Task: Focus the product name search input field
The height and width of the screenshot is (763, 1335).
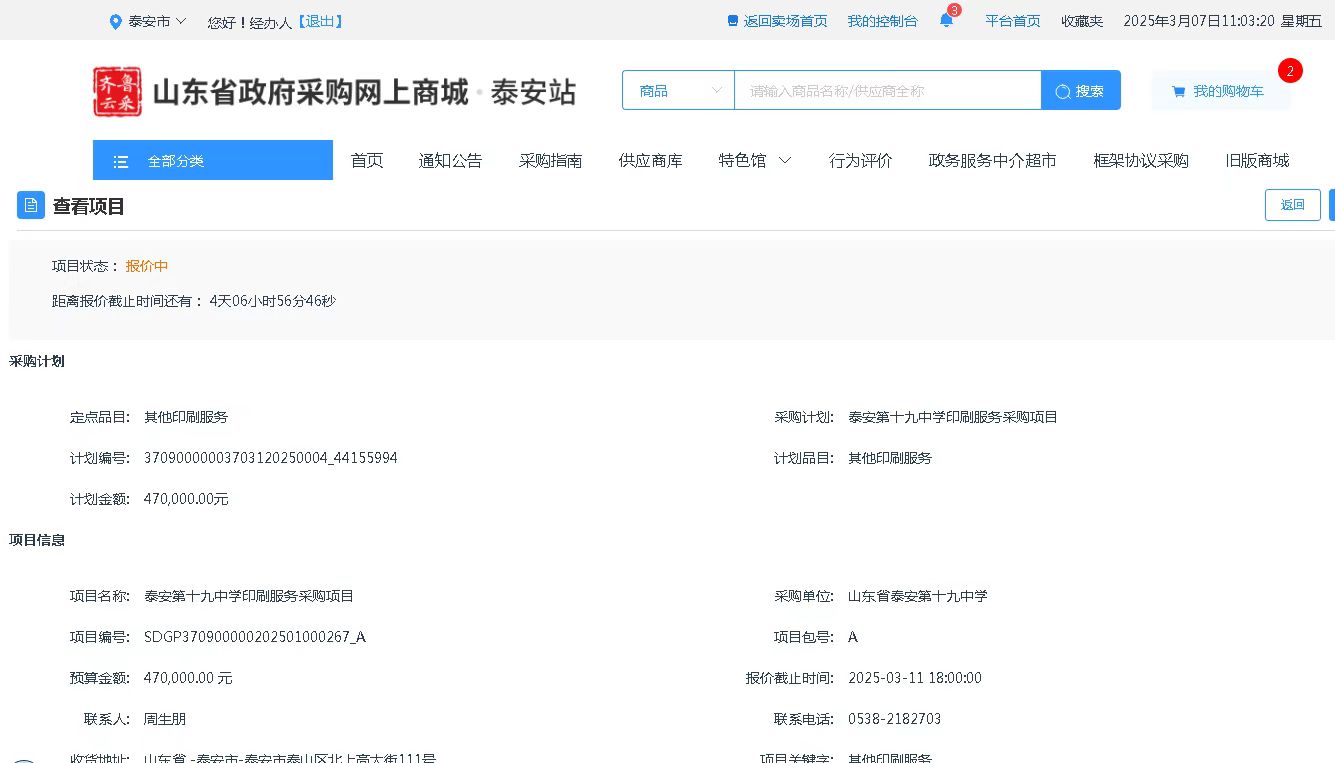Action: 888,90
